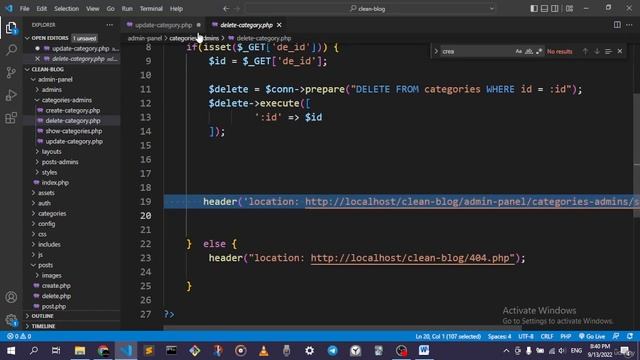Change UTF-8 encoding in status bar
The width and height of the screenshot is (640, 360).
point(526,336)
